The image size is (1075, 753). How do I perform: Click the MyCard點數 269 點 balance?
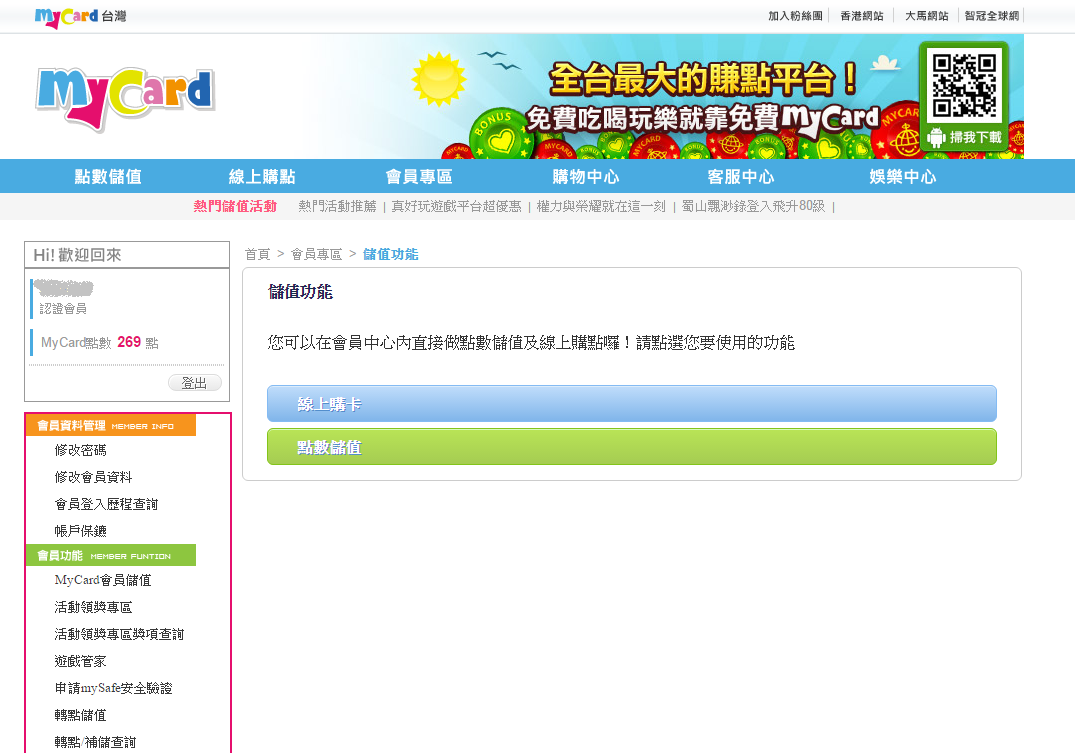100,342
